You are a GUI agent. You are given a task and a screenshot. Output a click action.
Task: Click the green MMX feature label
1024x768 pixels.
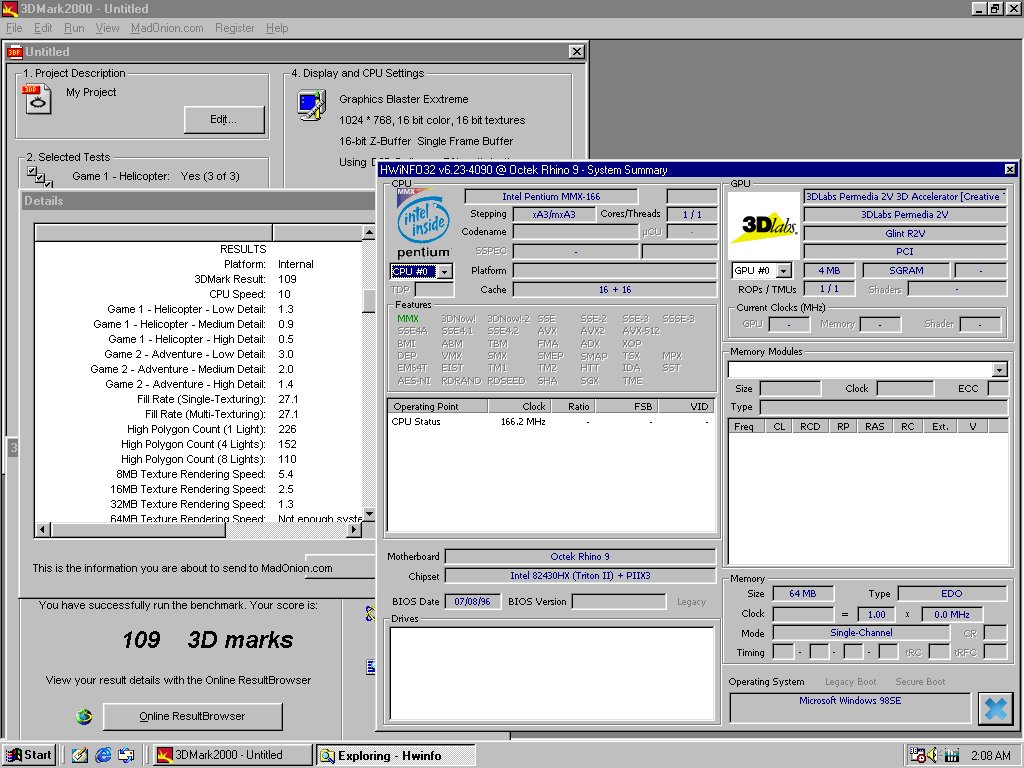(408, 319)
